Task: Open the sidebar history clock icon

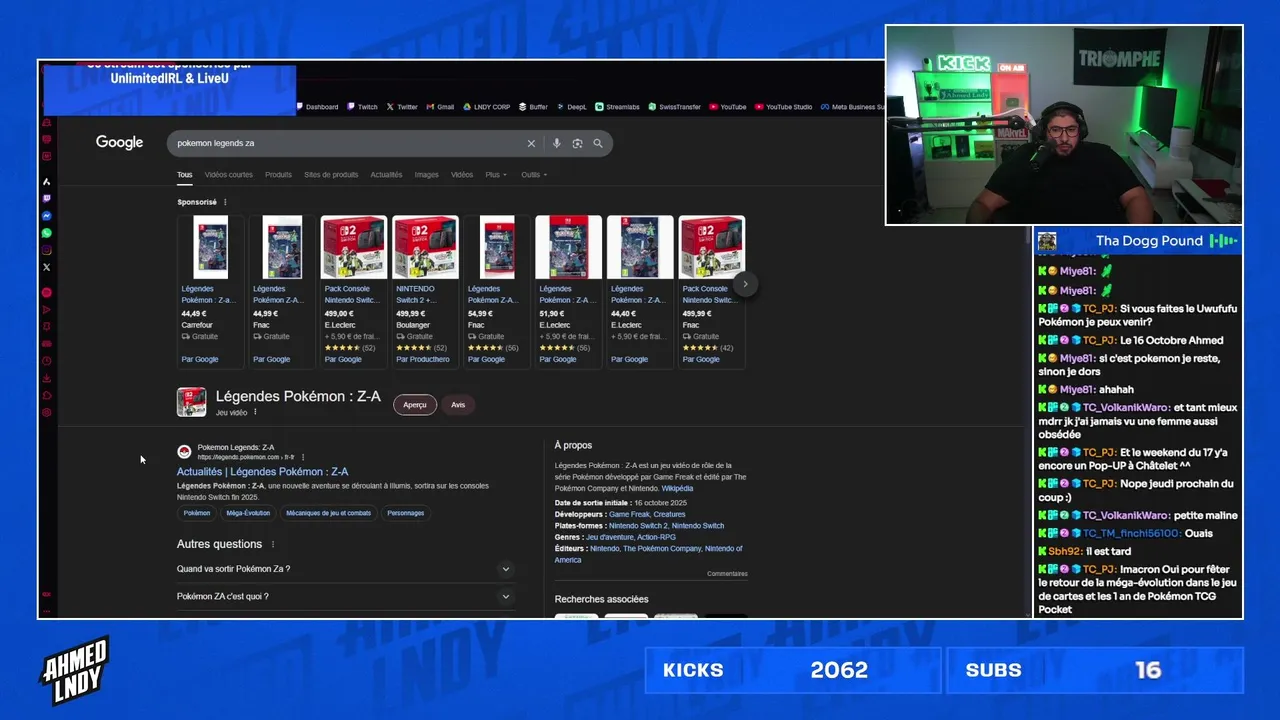Action: (x=47, y=361)
